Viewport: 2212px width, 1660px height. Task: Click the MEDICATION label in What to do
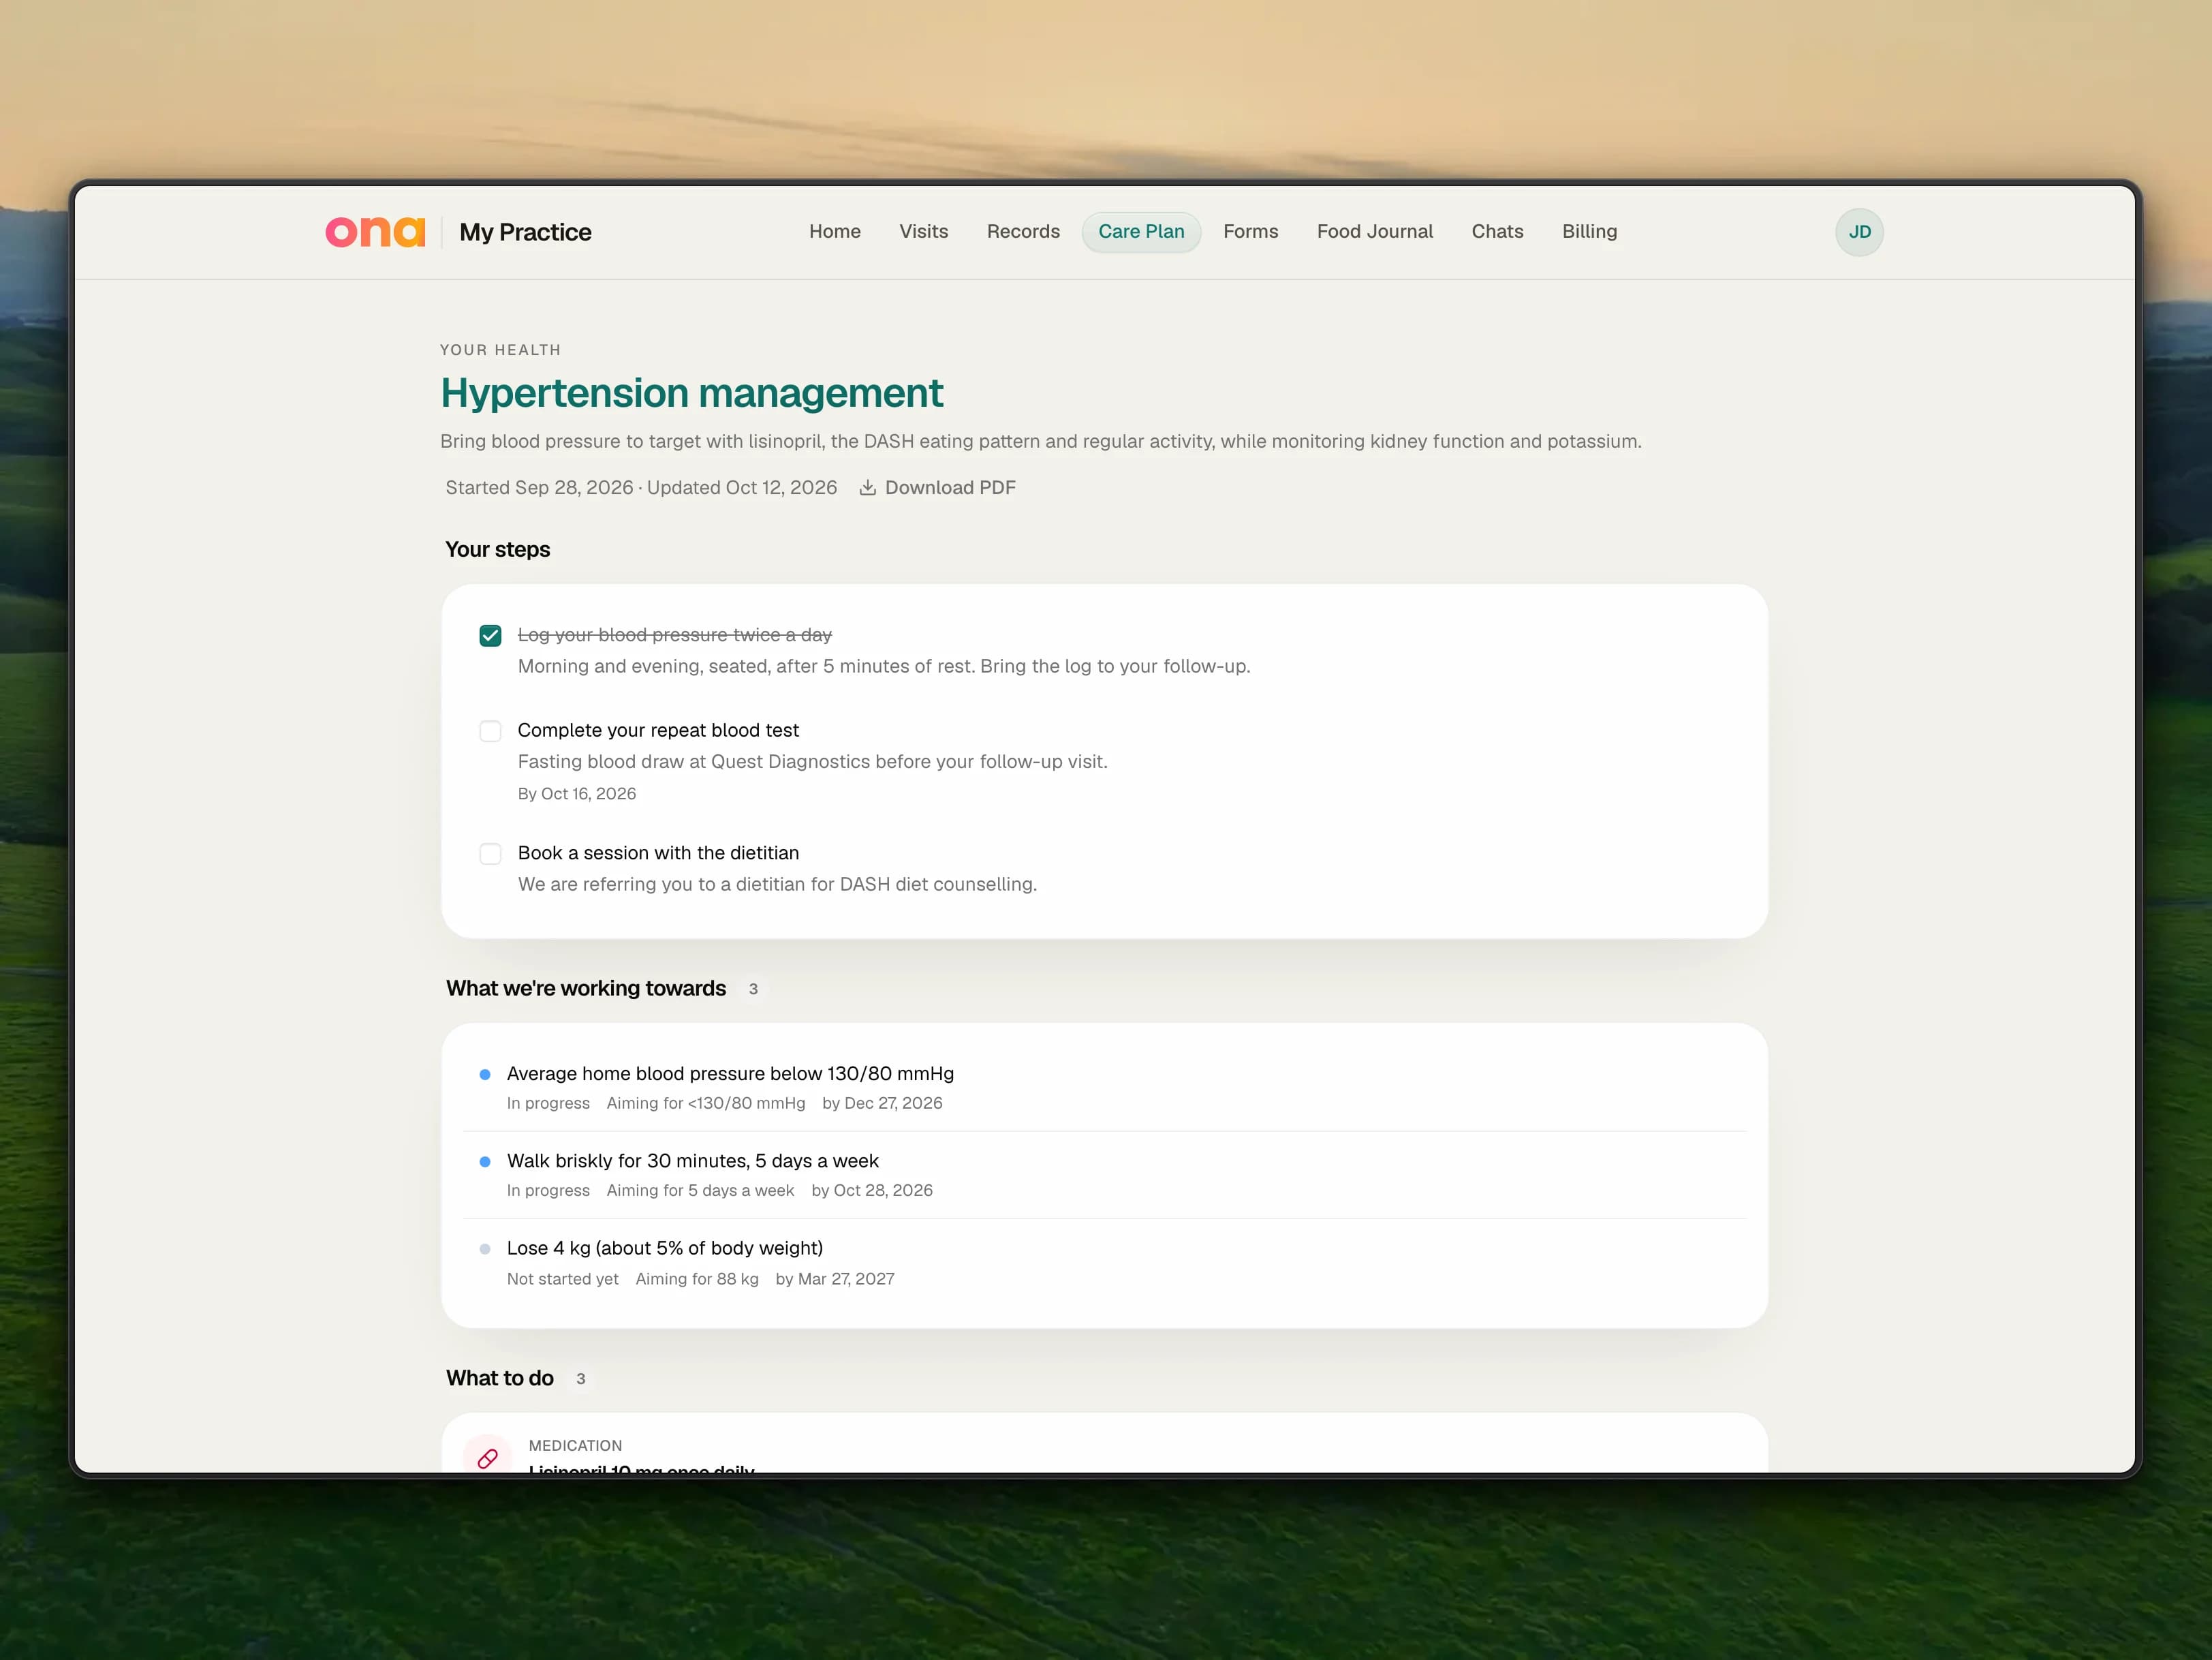[x=575, y=1446]
